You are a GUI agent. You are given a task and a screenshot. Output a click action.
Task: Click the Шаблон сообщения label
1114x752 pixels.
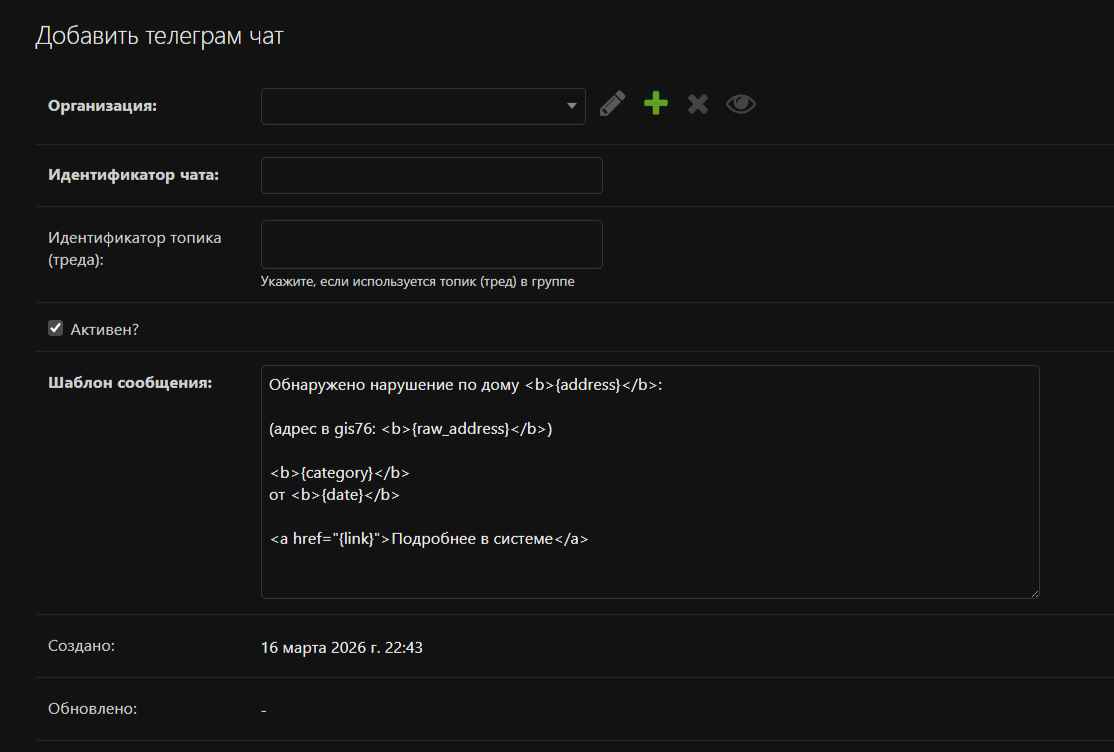[x=130, y=383]
